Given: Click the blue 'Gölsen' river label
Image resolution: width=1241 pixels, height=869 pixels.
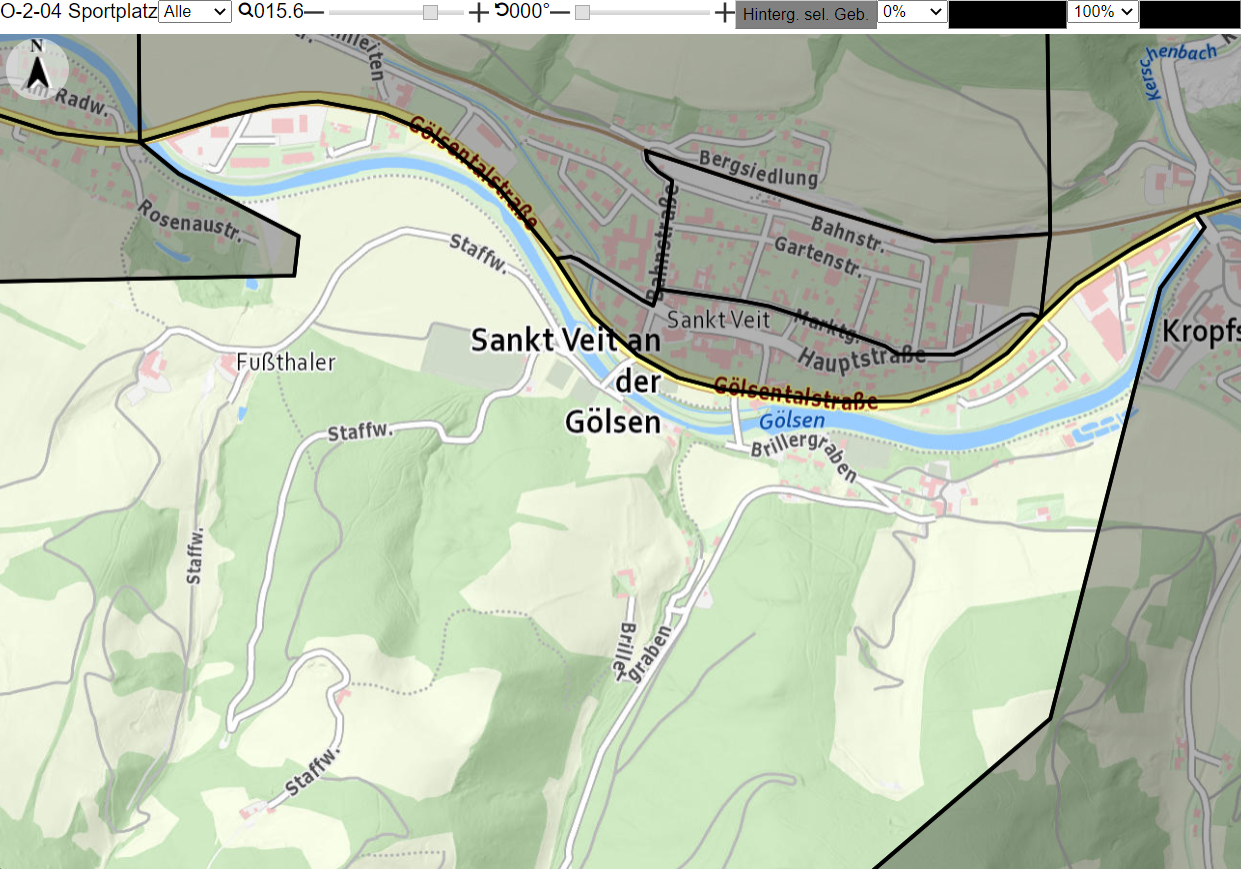Looking at the screenshot, I should point(792,421).
